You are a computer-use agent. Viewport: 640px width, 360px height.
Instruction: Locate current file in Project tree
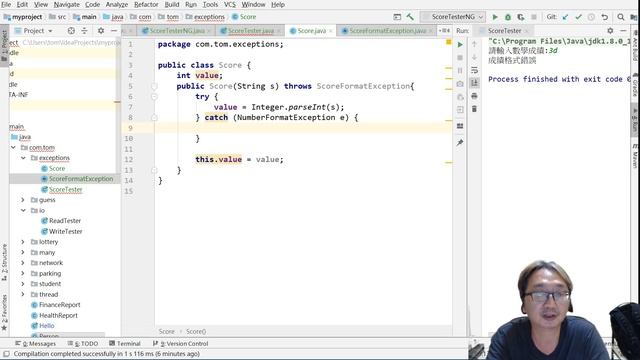pyautogui.click(x=71, y=31)
